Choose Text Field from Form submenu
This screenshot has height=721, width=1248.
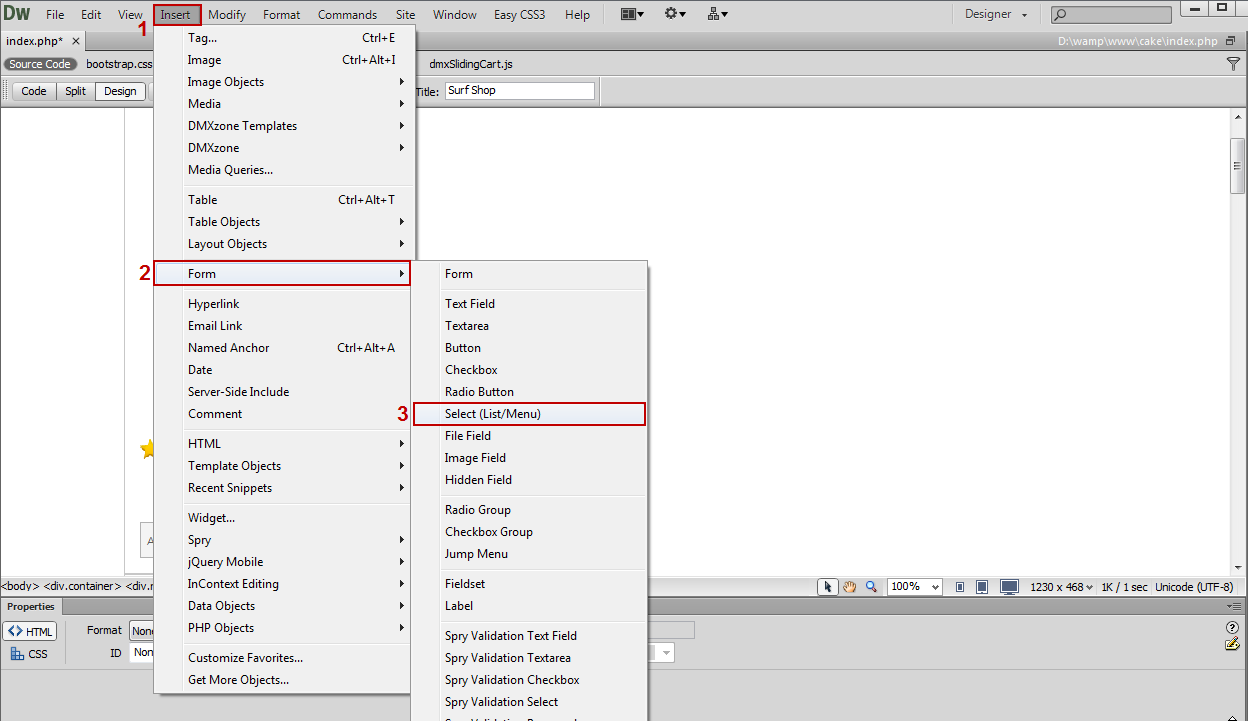(530, 304)
